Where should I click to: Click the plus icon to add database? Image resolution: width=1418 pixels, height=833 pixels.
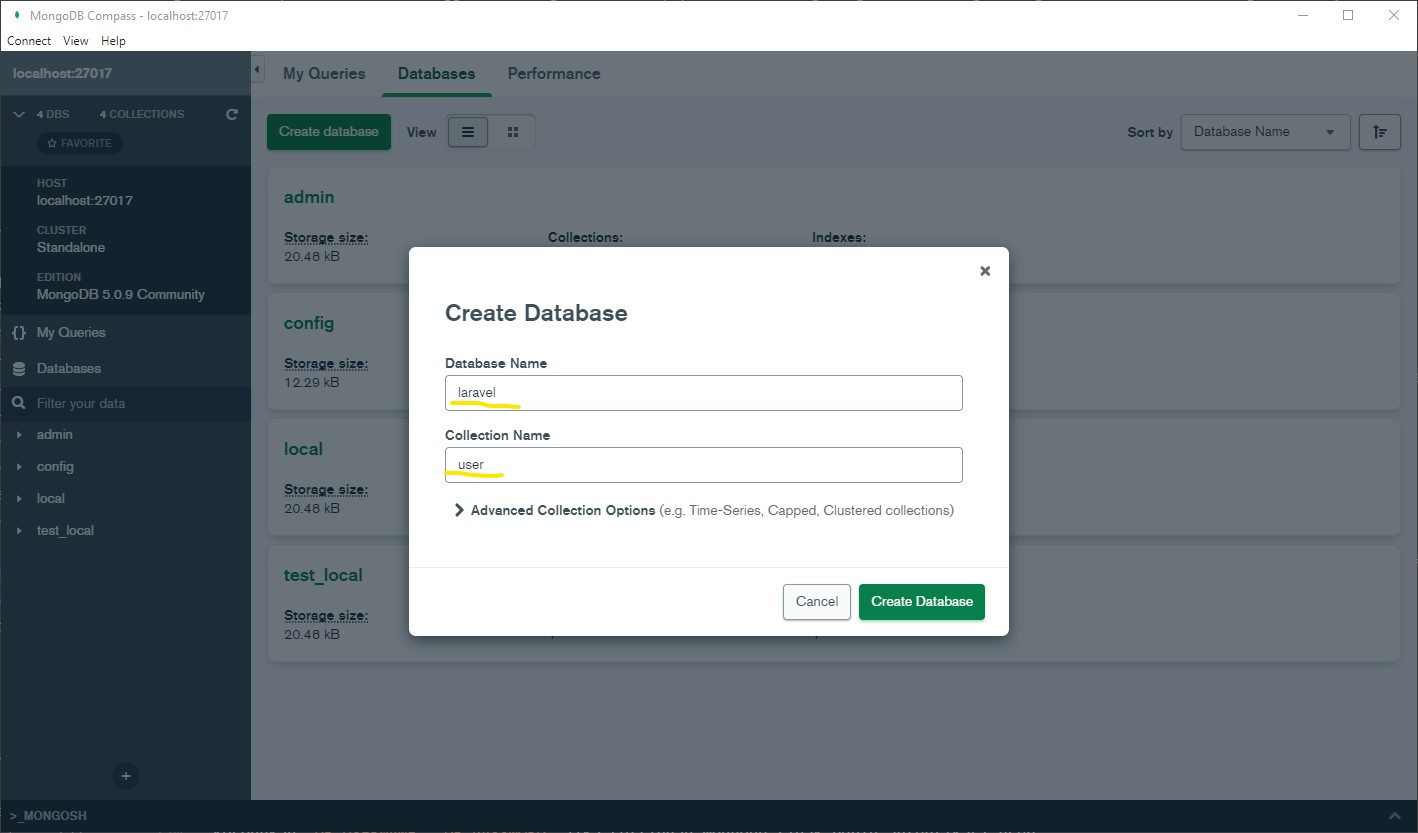tap(125, 775)
